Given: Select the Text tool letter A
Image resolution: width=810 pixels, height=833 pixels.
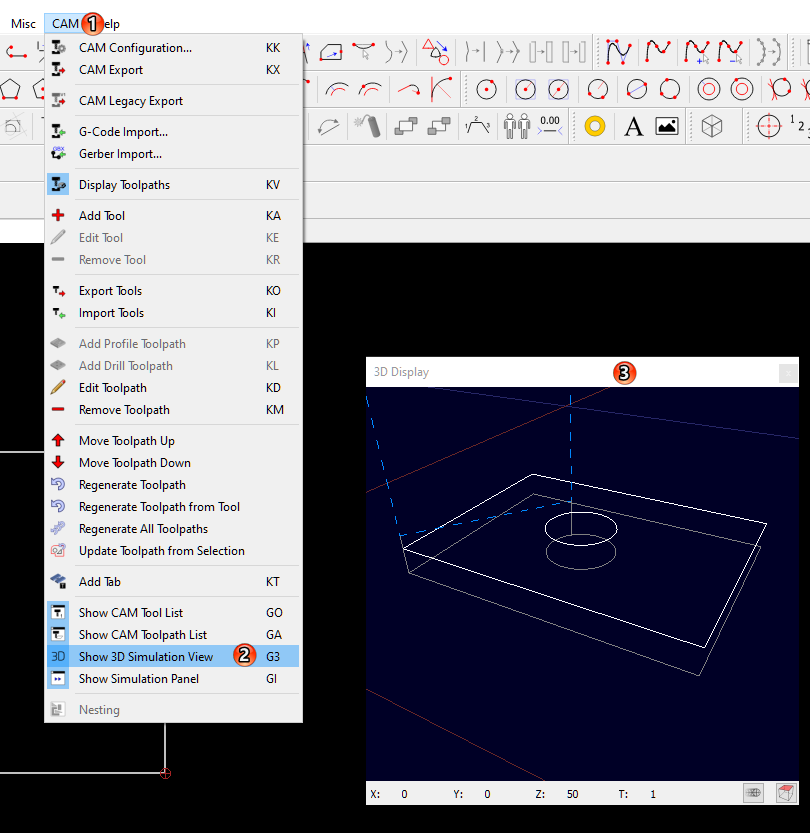Looking at the screenshot, I should pos(633,126).
